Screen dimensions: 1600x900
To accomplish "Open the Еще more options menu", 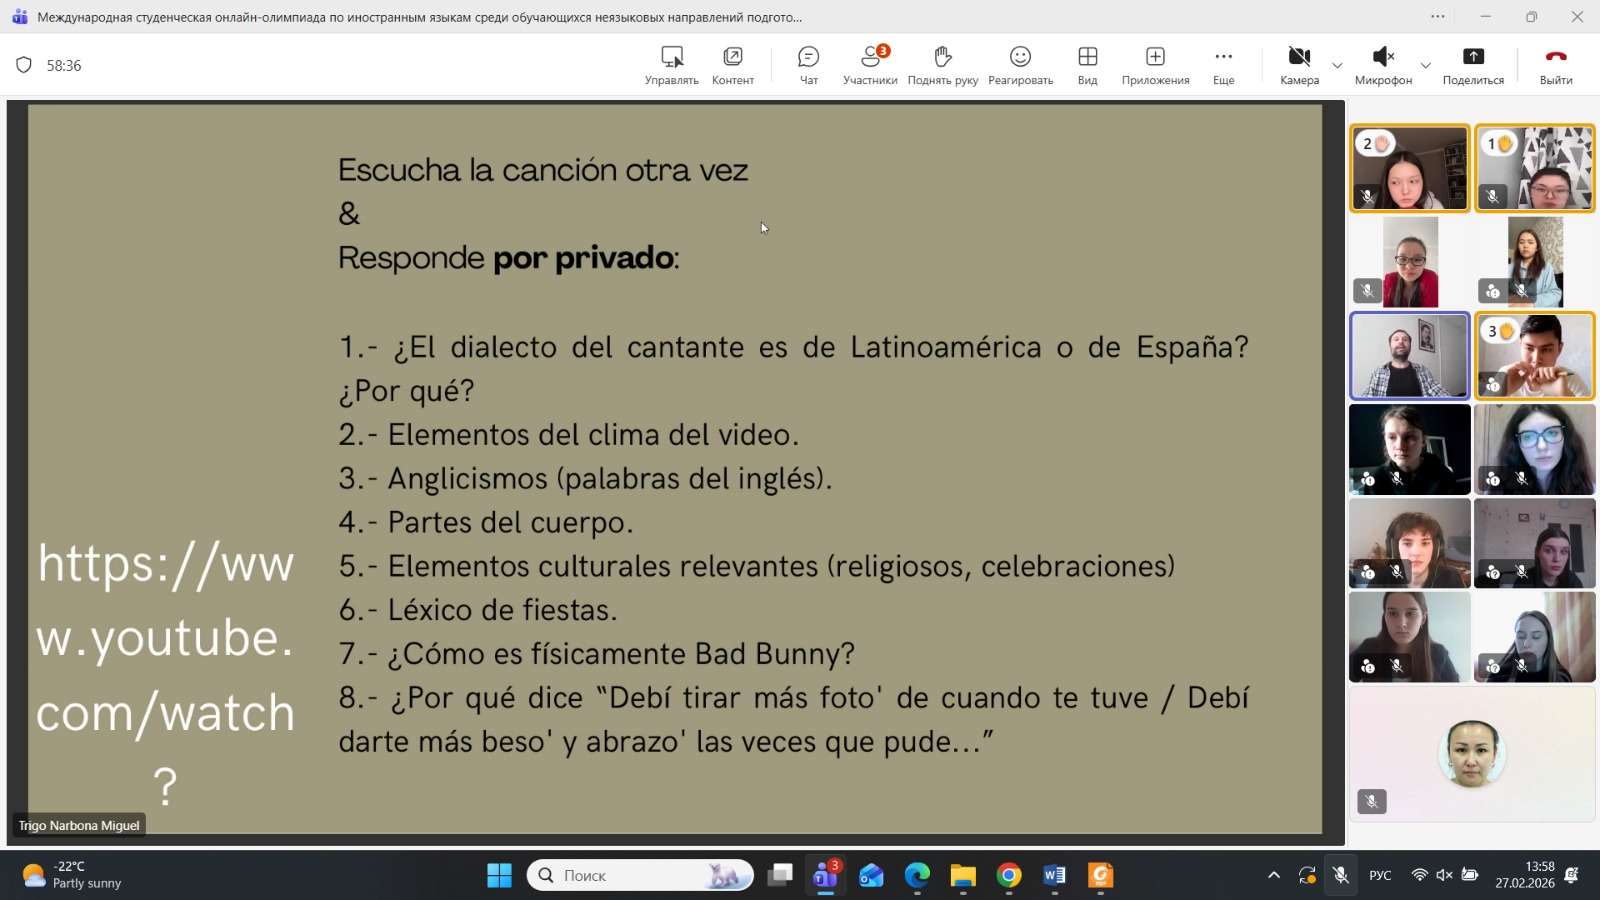I will pyautogui.click(x=1223, y=65).
